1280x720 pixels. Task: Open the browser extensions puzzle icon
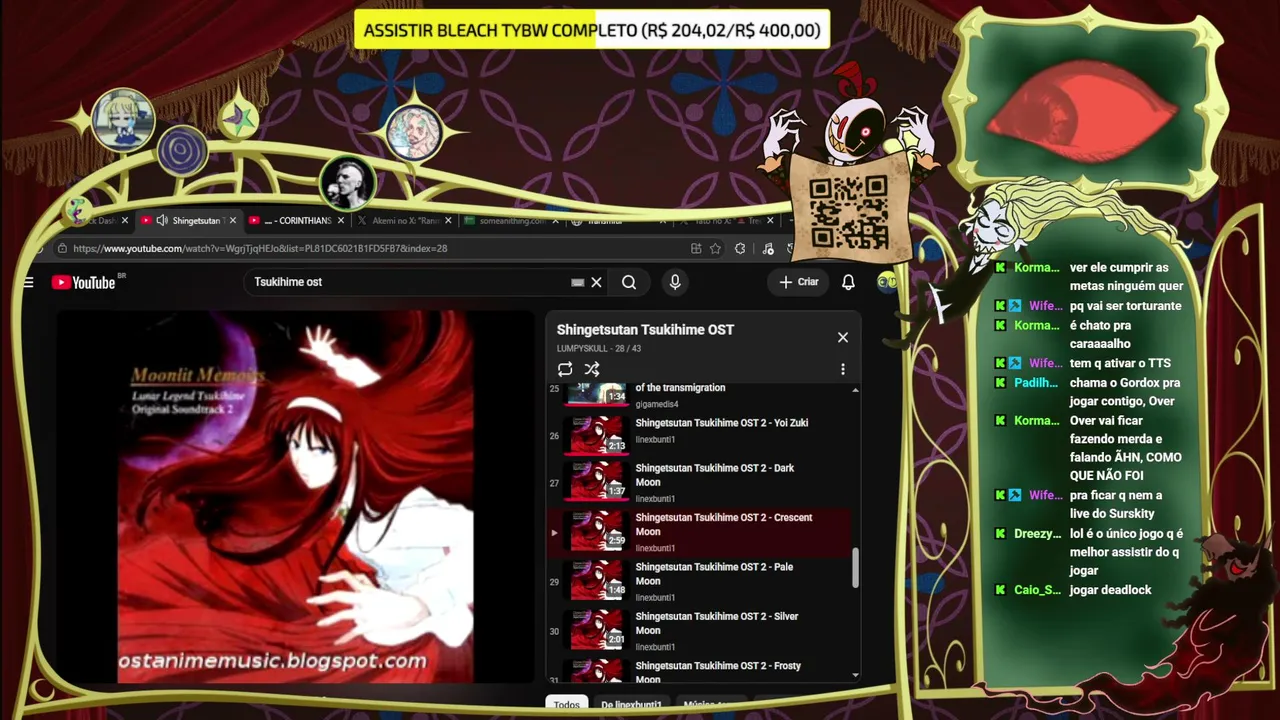(x=740, y=248)
